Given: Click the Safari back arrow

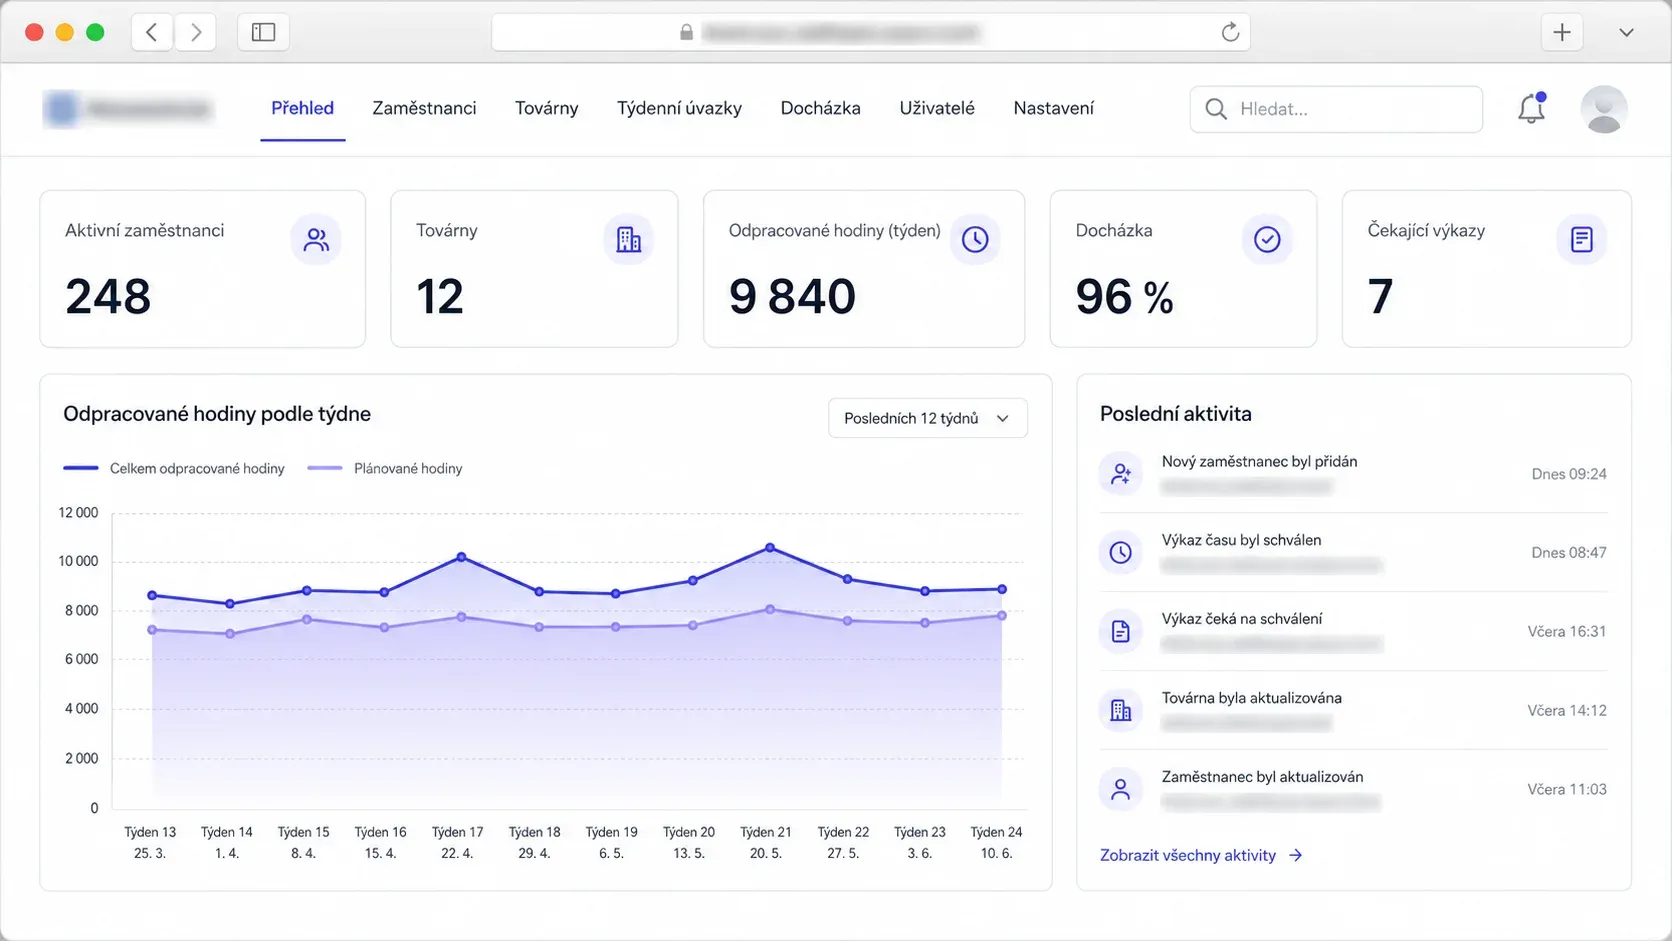Looking at the screenshot, I should pos(152,32).
